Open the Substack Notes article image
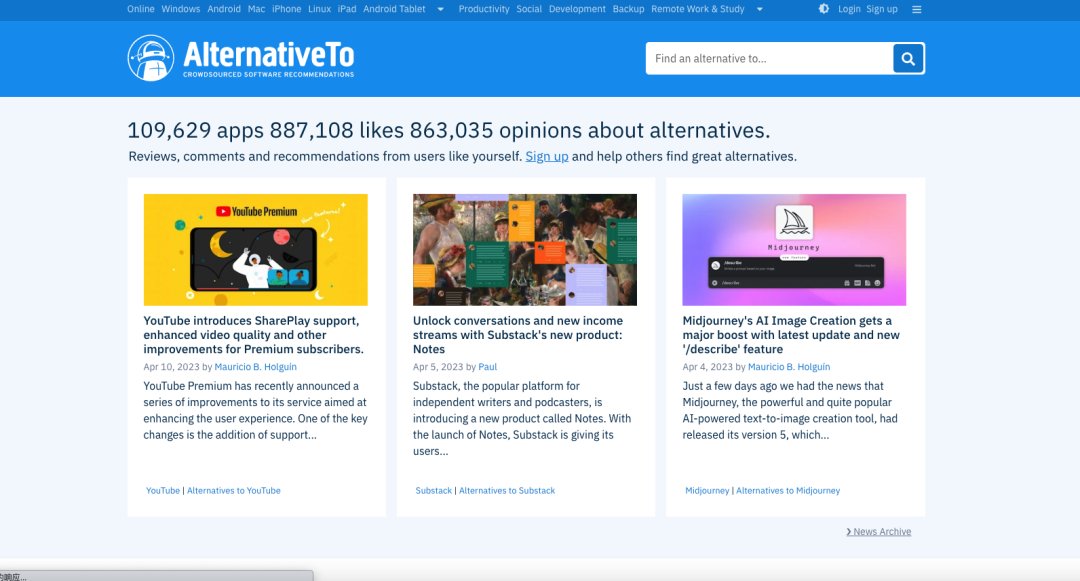 (x=525, y=249)
